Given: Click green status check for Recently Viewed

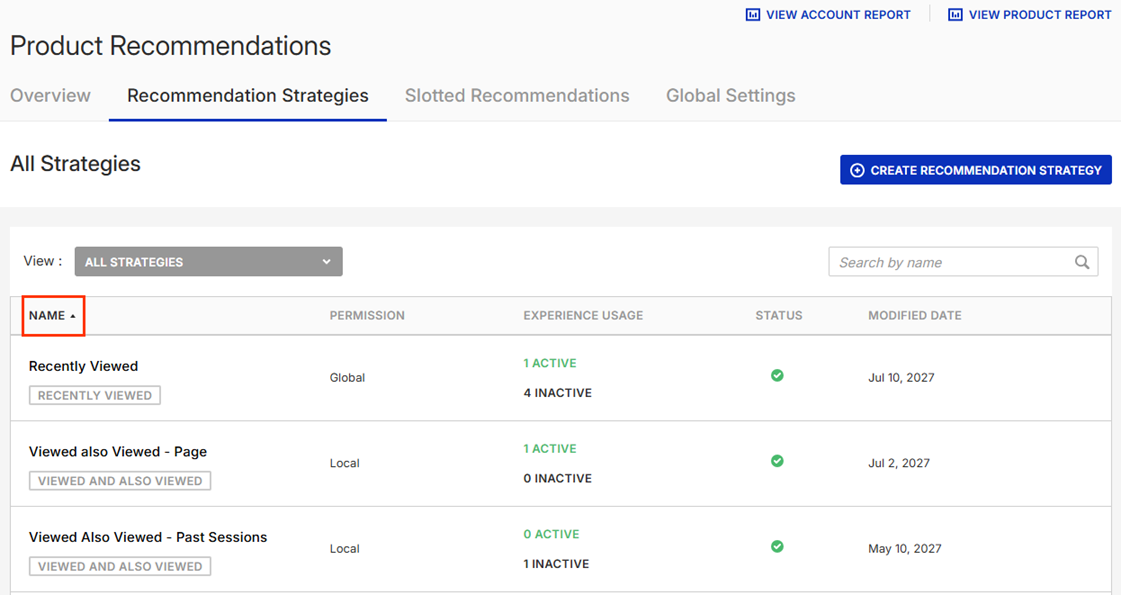Looking at the screenshot, I should [x=777, y=376].
